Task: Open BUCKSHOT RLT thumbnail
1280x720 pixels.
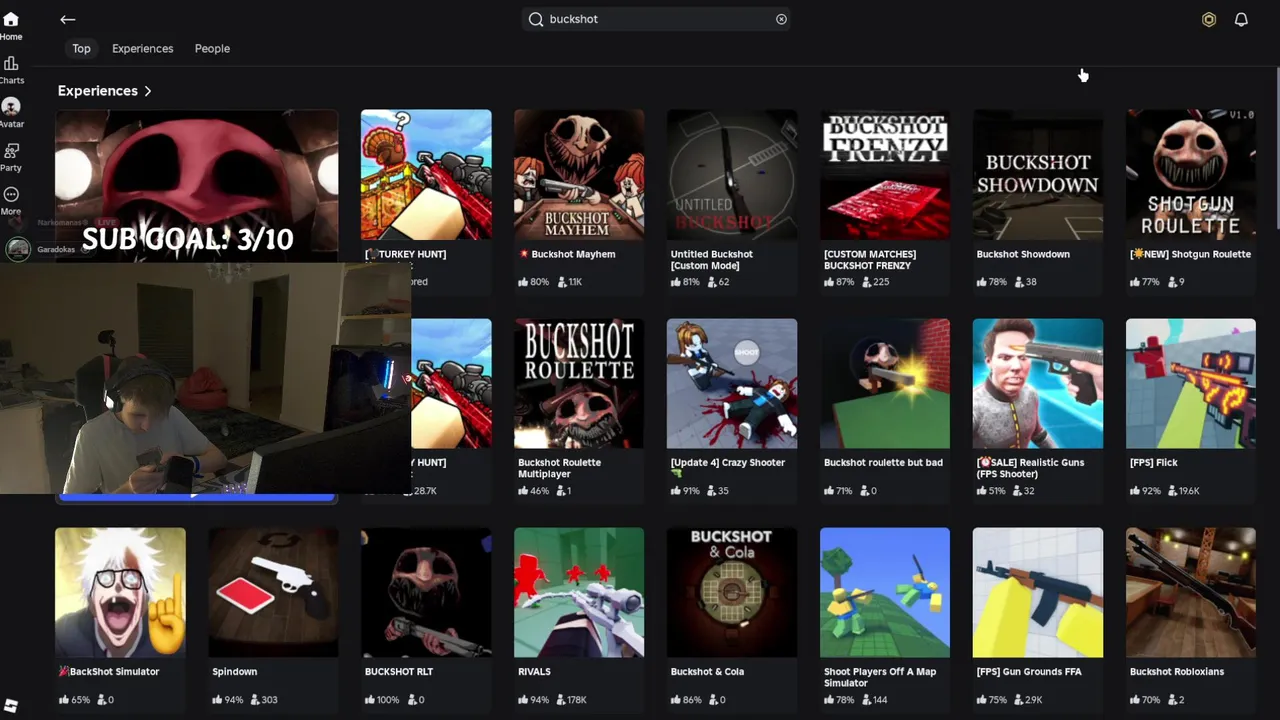Action: [x=426, y=593]
